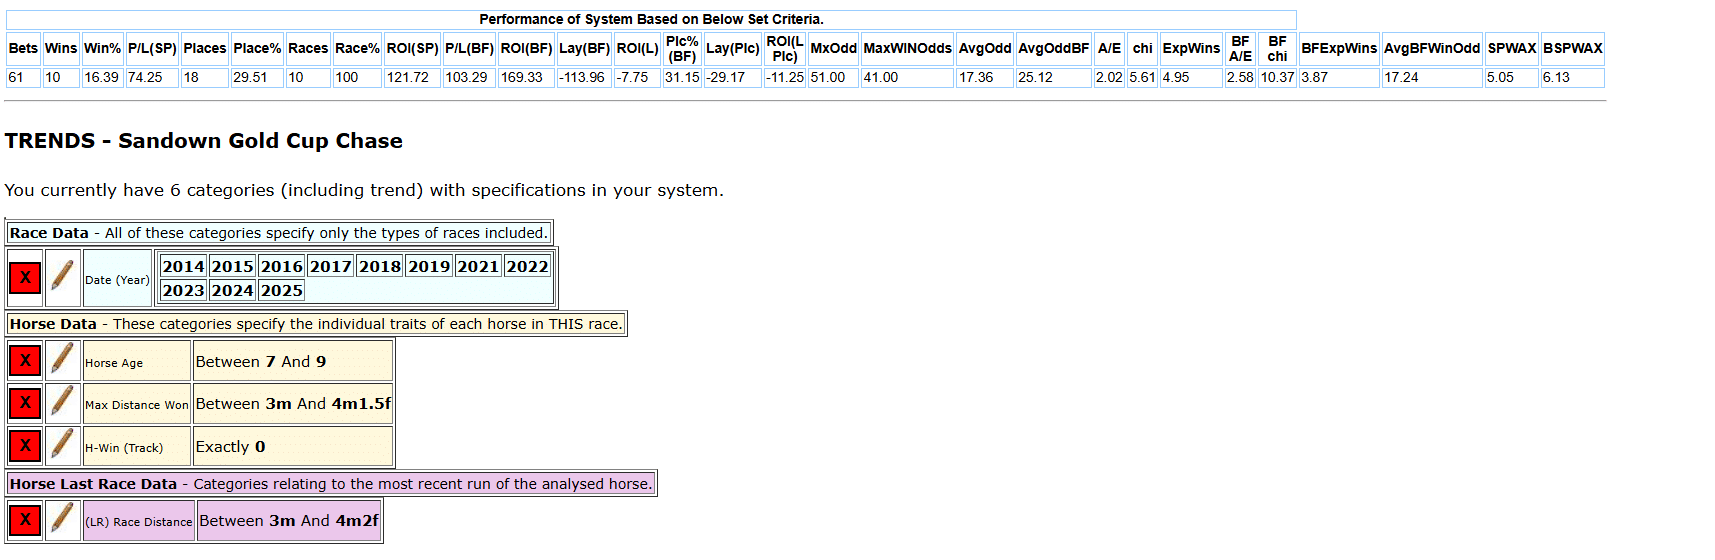Viewport: 1715px width, 560px height.
Task: Click the P/L(BF) column header
Action: [x=469, y=48]
